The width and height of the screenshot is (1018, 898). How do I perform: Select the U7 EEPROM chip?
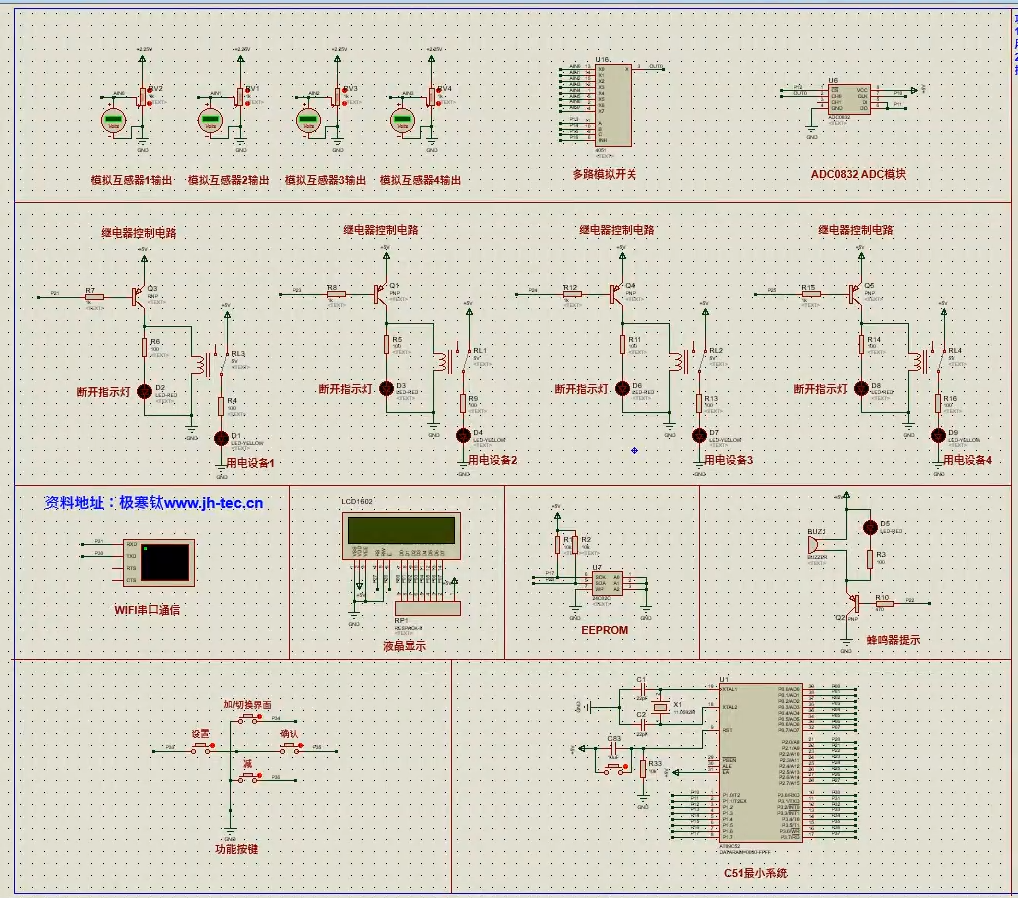tap(607, 582)
